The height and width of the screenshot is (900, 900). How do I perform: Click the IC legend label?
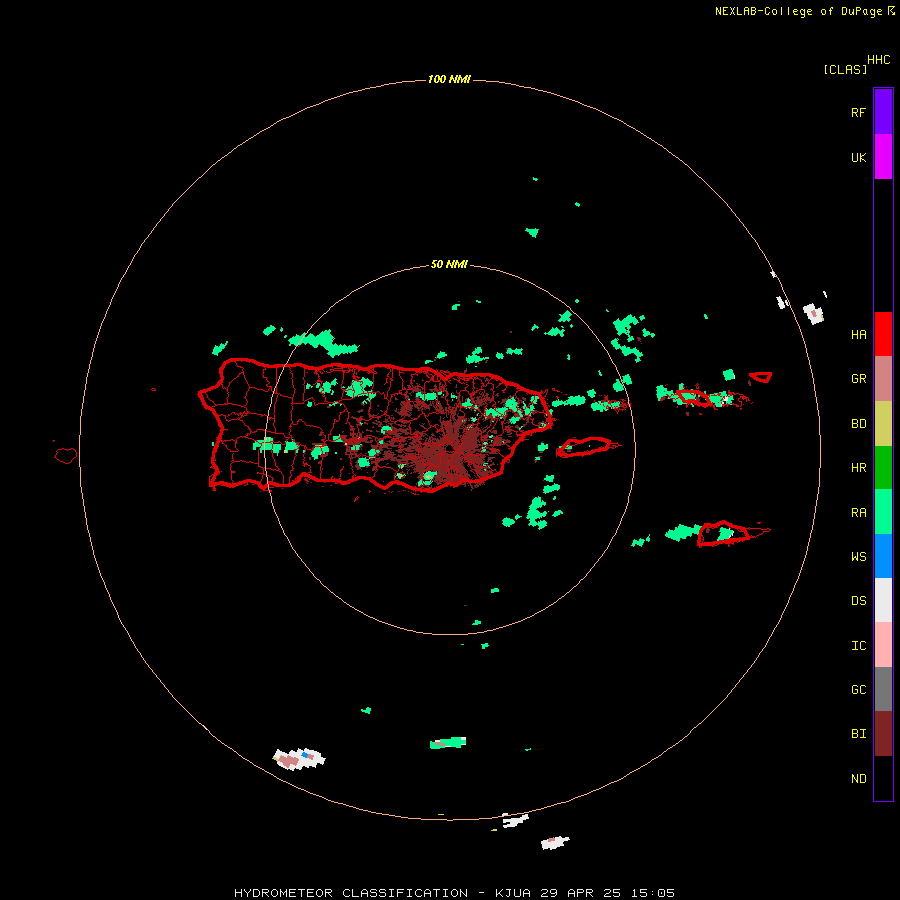(858, 646)
